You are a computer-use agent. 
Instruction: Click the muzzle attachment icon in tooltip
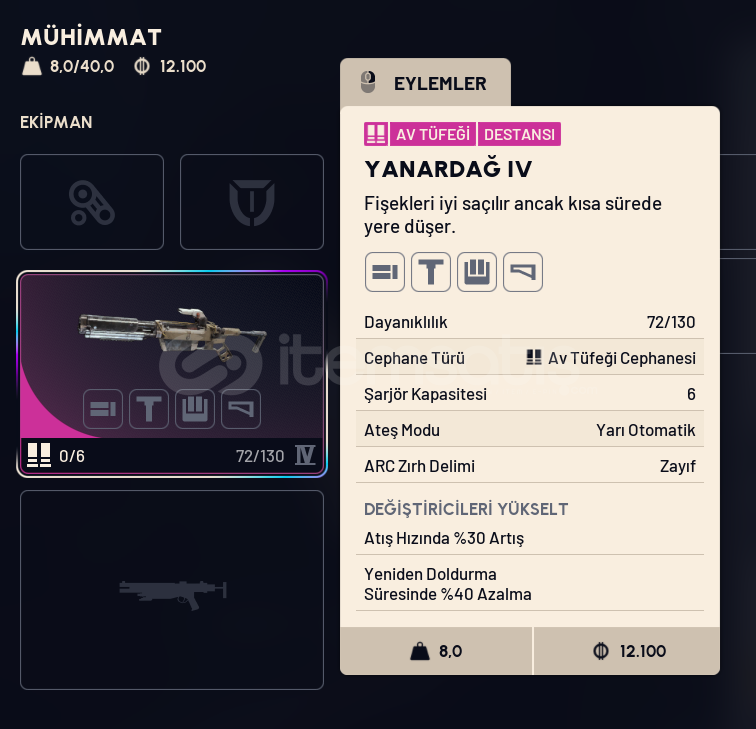click(384, 272)
